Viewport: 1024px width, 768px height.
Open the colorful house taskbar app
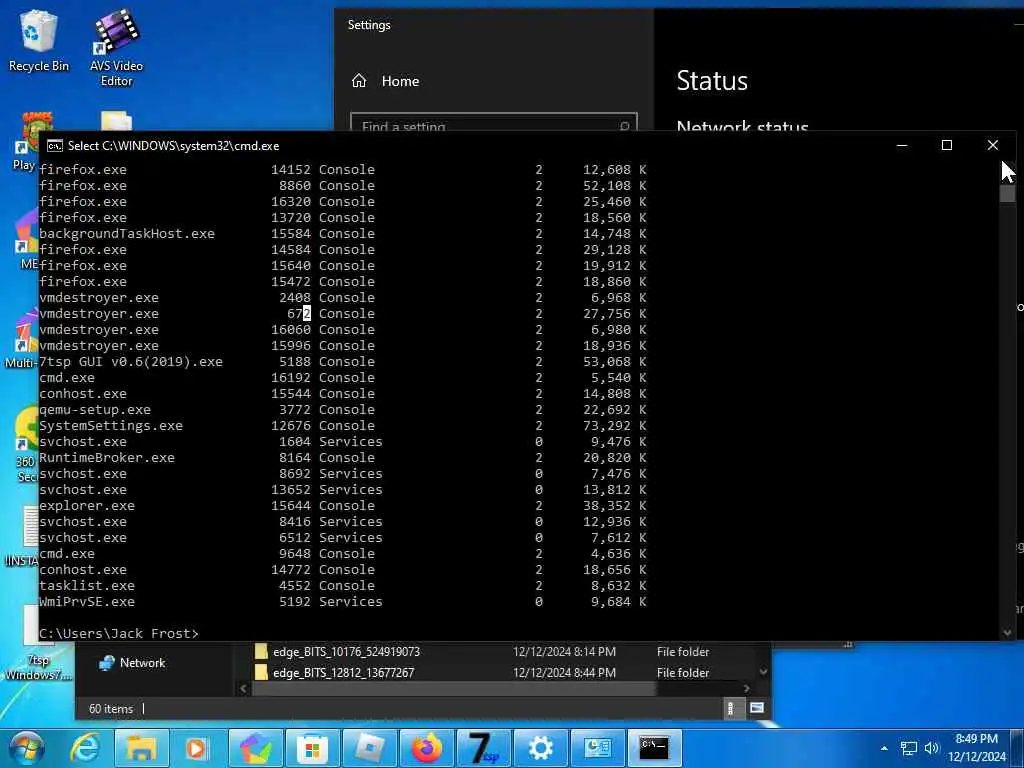tap(255, 748)
